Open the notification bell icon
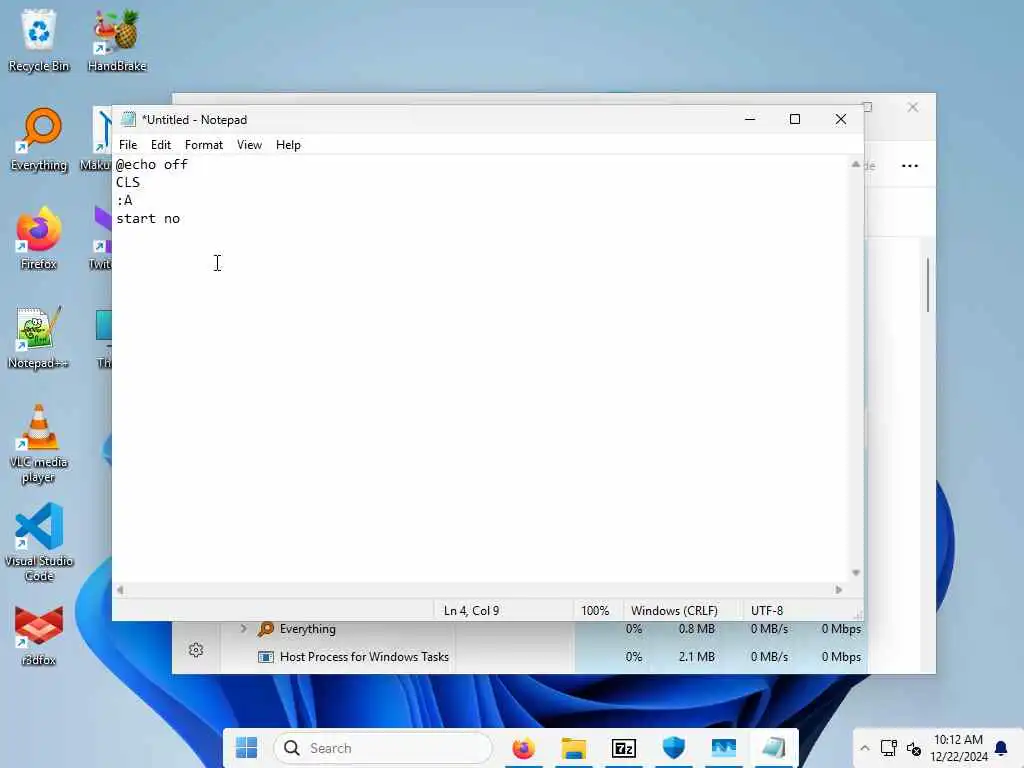The height and width of the screenshot is (768, 1024). point(1000,748)
